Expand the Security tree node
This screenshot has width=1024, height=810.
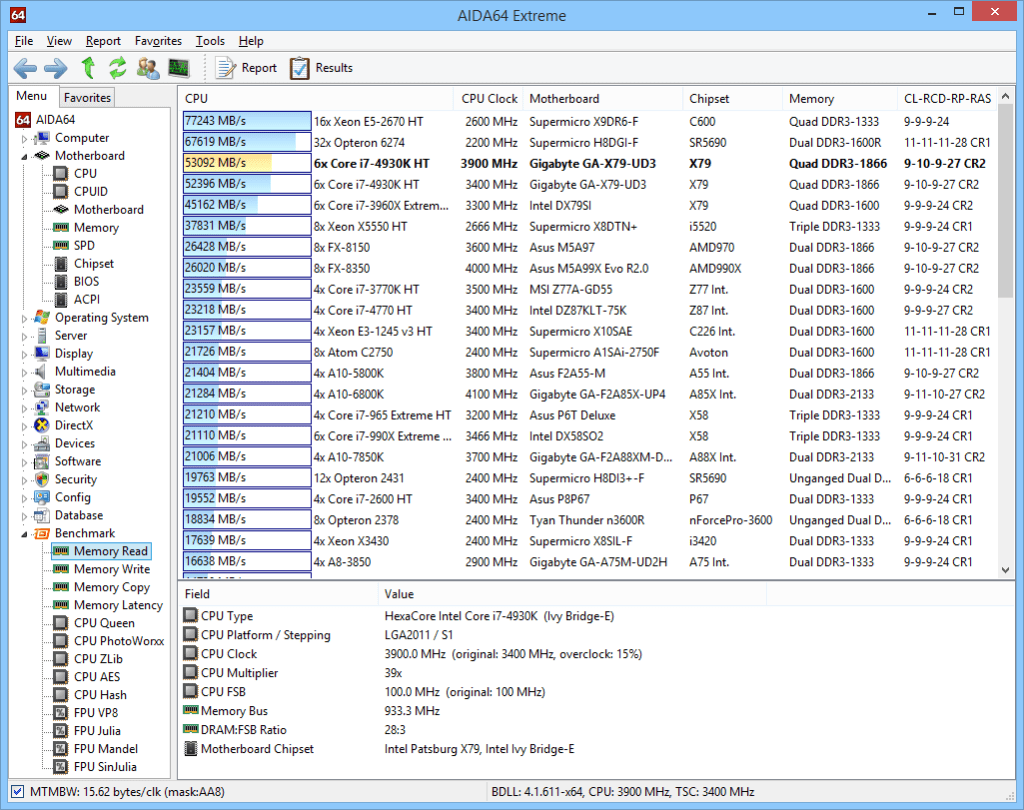pos(25,479)
